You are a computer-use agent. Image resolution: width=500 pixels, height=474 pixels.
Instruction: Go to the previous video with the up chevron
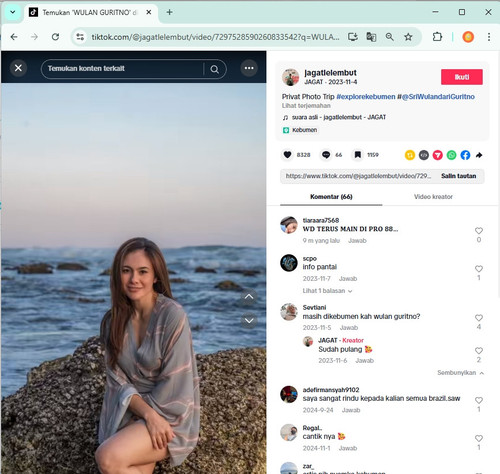coord(249,297)
